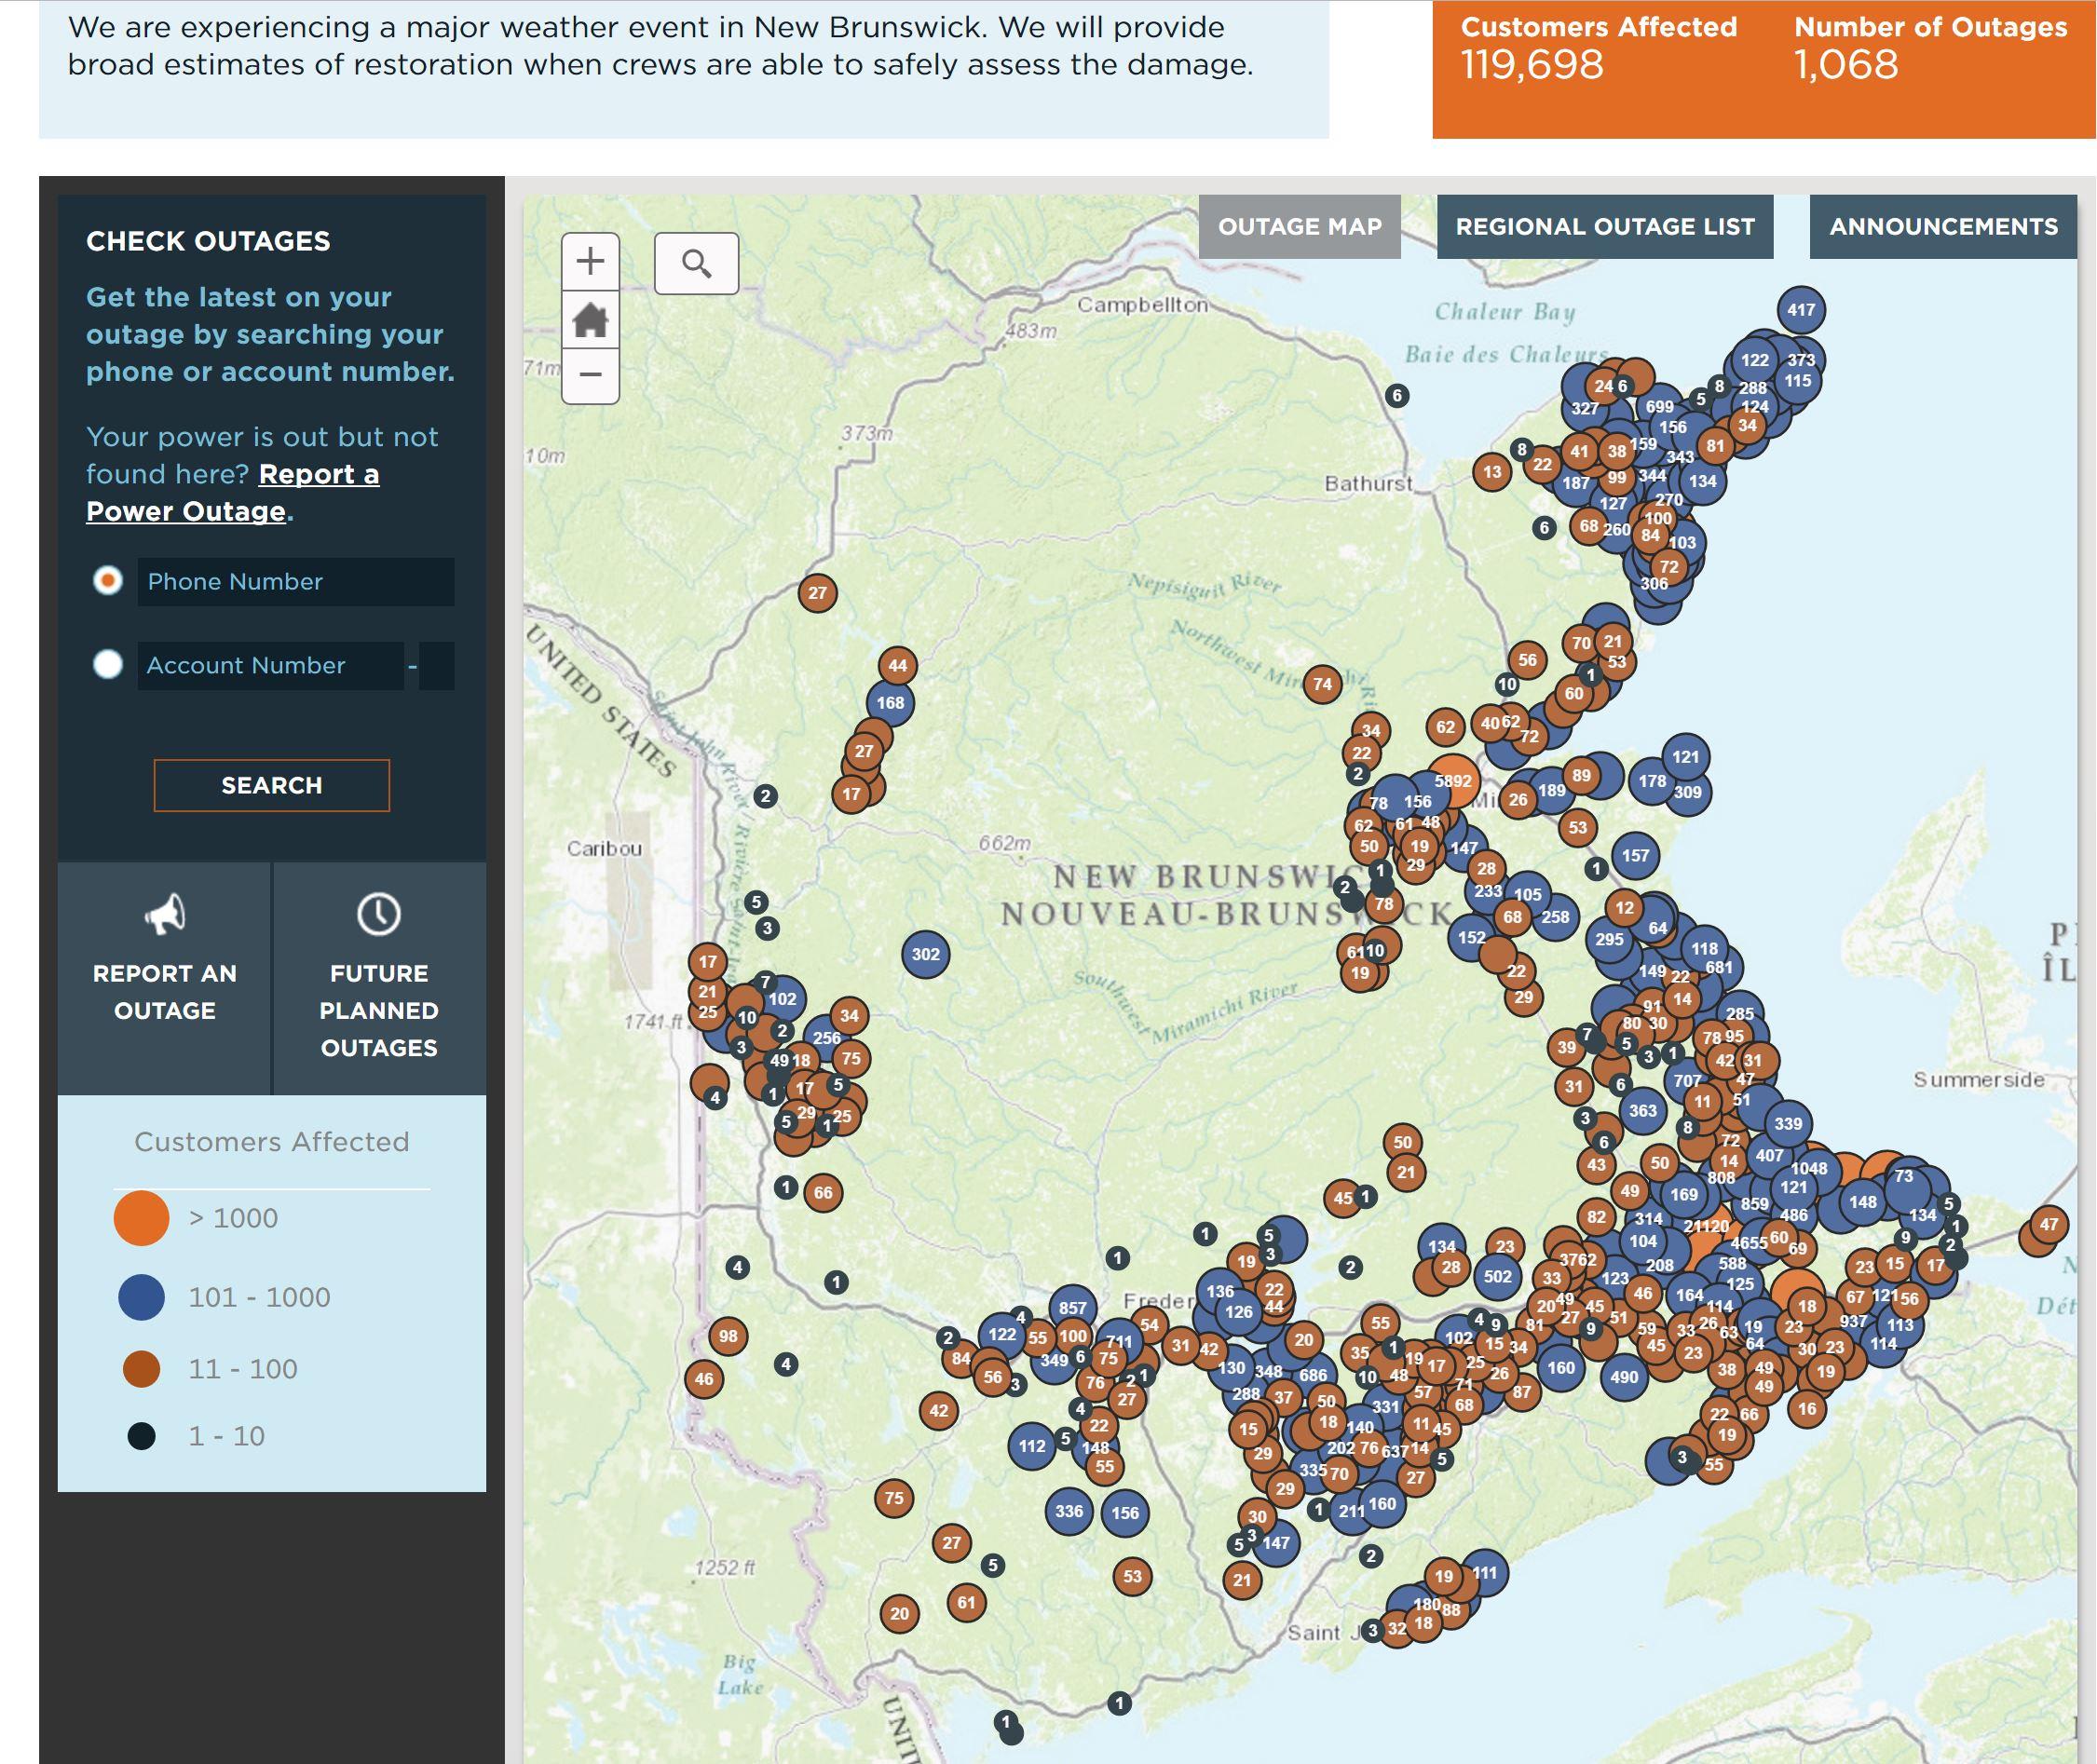The width and height of the screenshot is (2097, 1764).
Task: Click the blue 101-1000 legend swatch
Action: [x=141, y=1297]
